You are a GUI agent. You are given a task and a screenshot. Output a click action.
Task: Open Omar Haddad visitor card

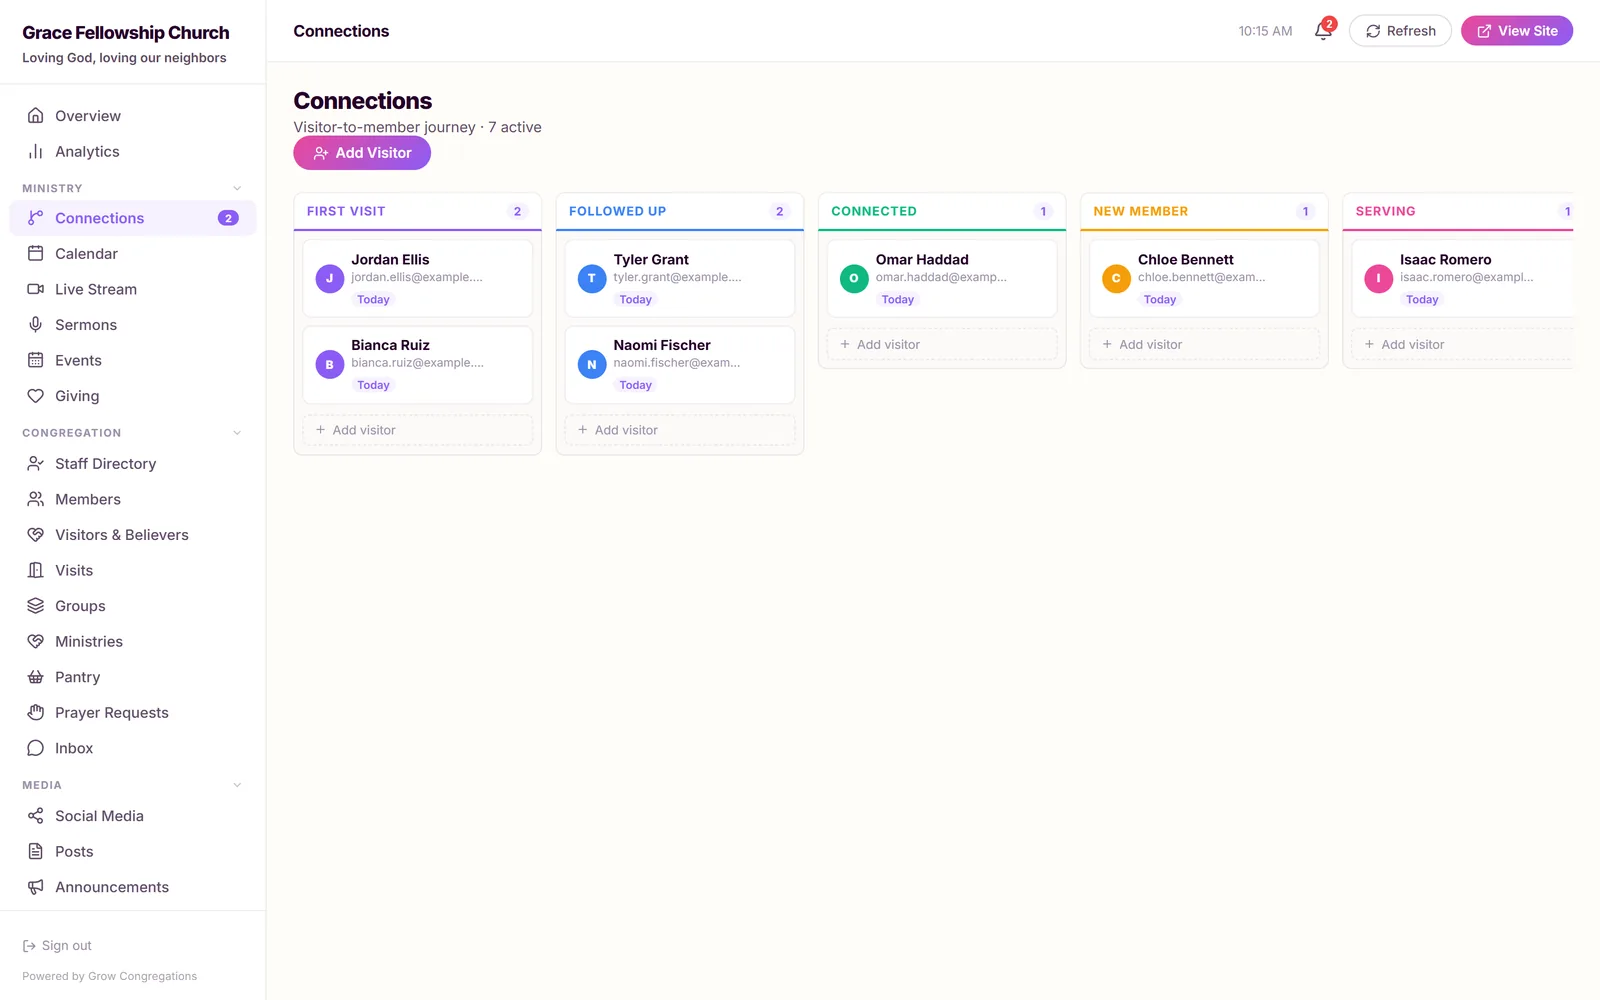(x=942, y=279)
